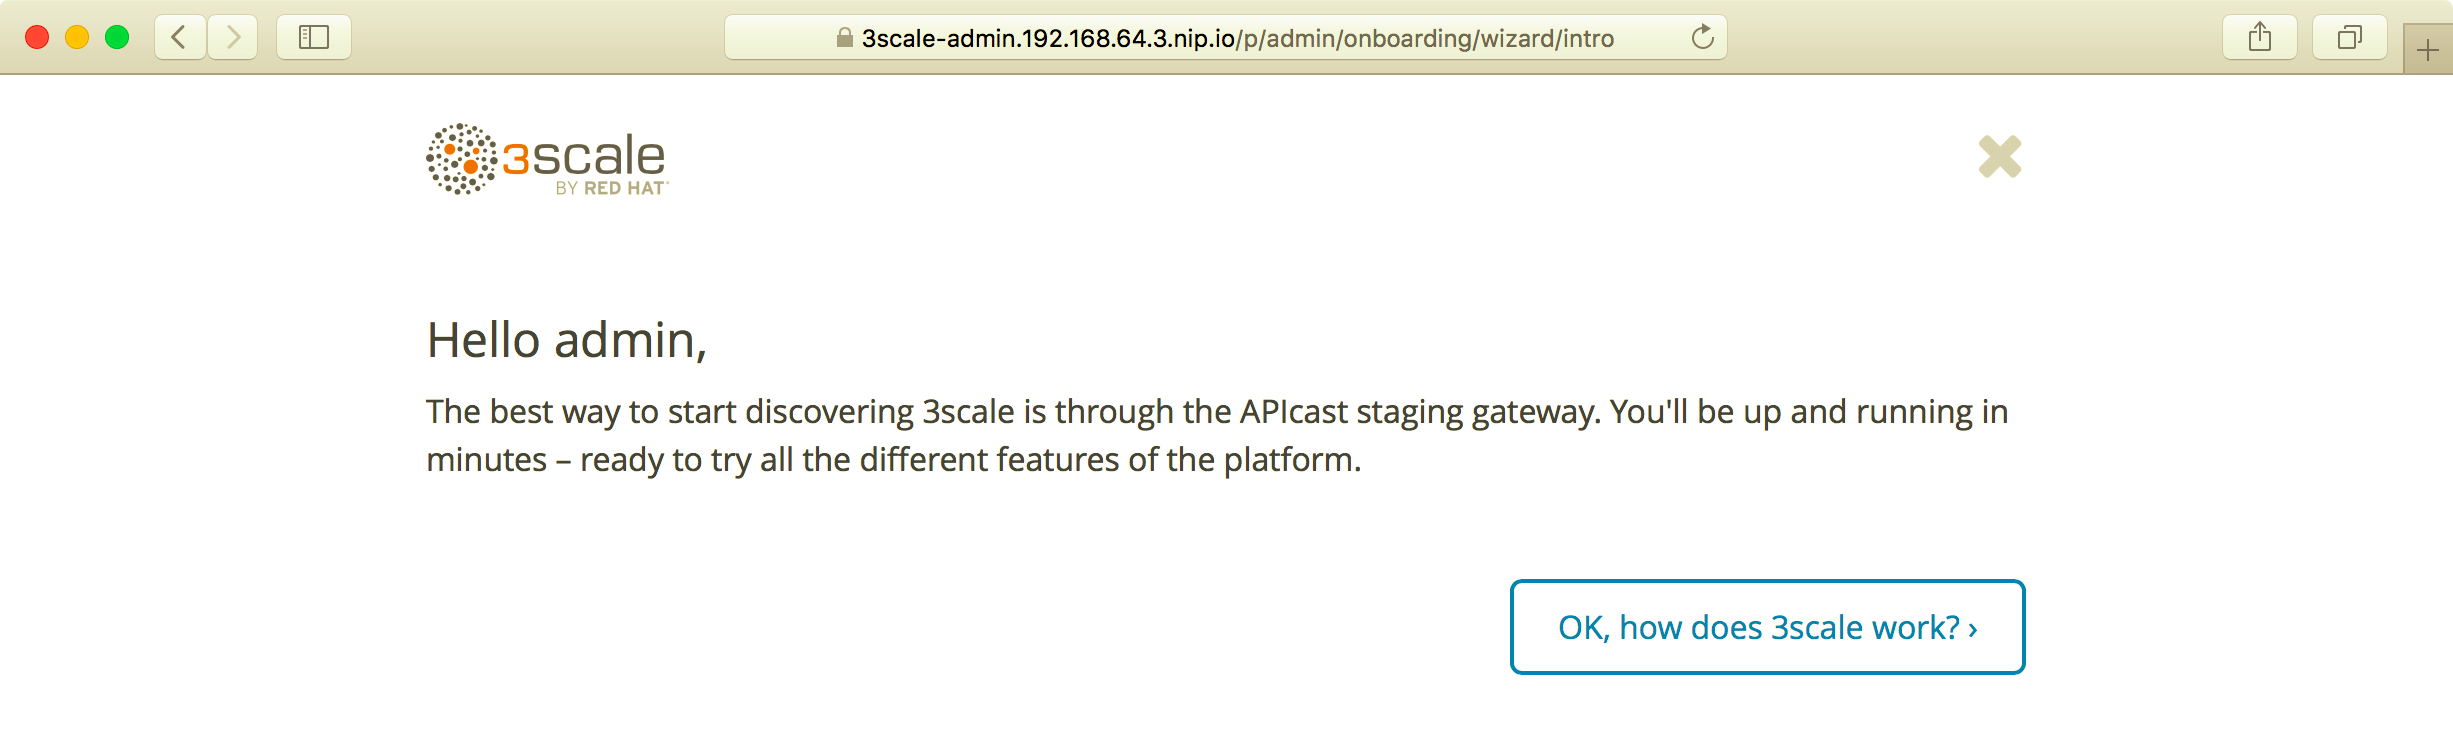Click the padlock icon in address bar
The height and width of the screenshot is (747, 2453).
pyautogui.click(x=845, y=38)
